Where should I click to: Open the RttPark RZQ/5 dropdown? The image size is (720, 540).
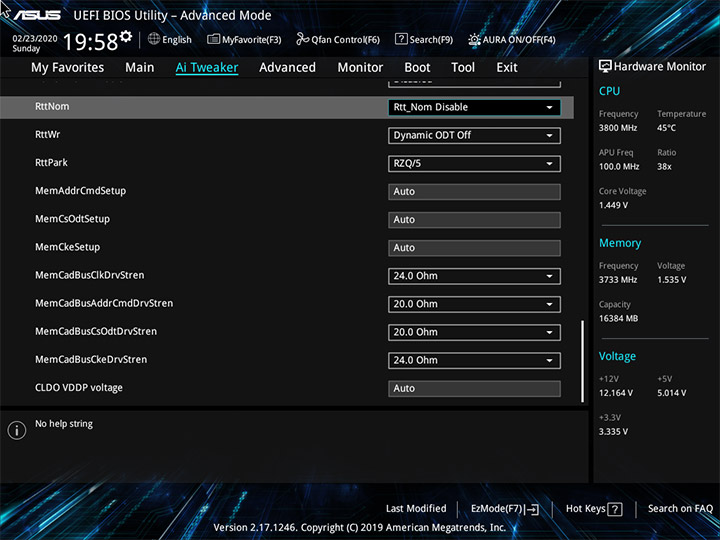coord(474,163)
